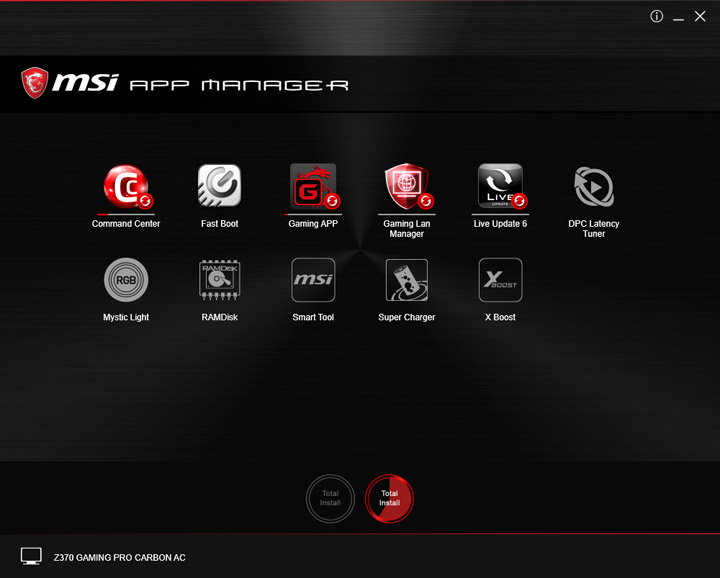Open the X Boost icon
The width and height of the screenshot is (720, 578).
coord(500,280)
